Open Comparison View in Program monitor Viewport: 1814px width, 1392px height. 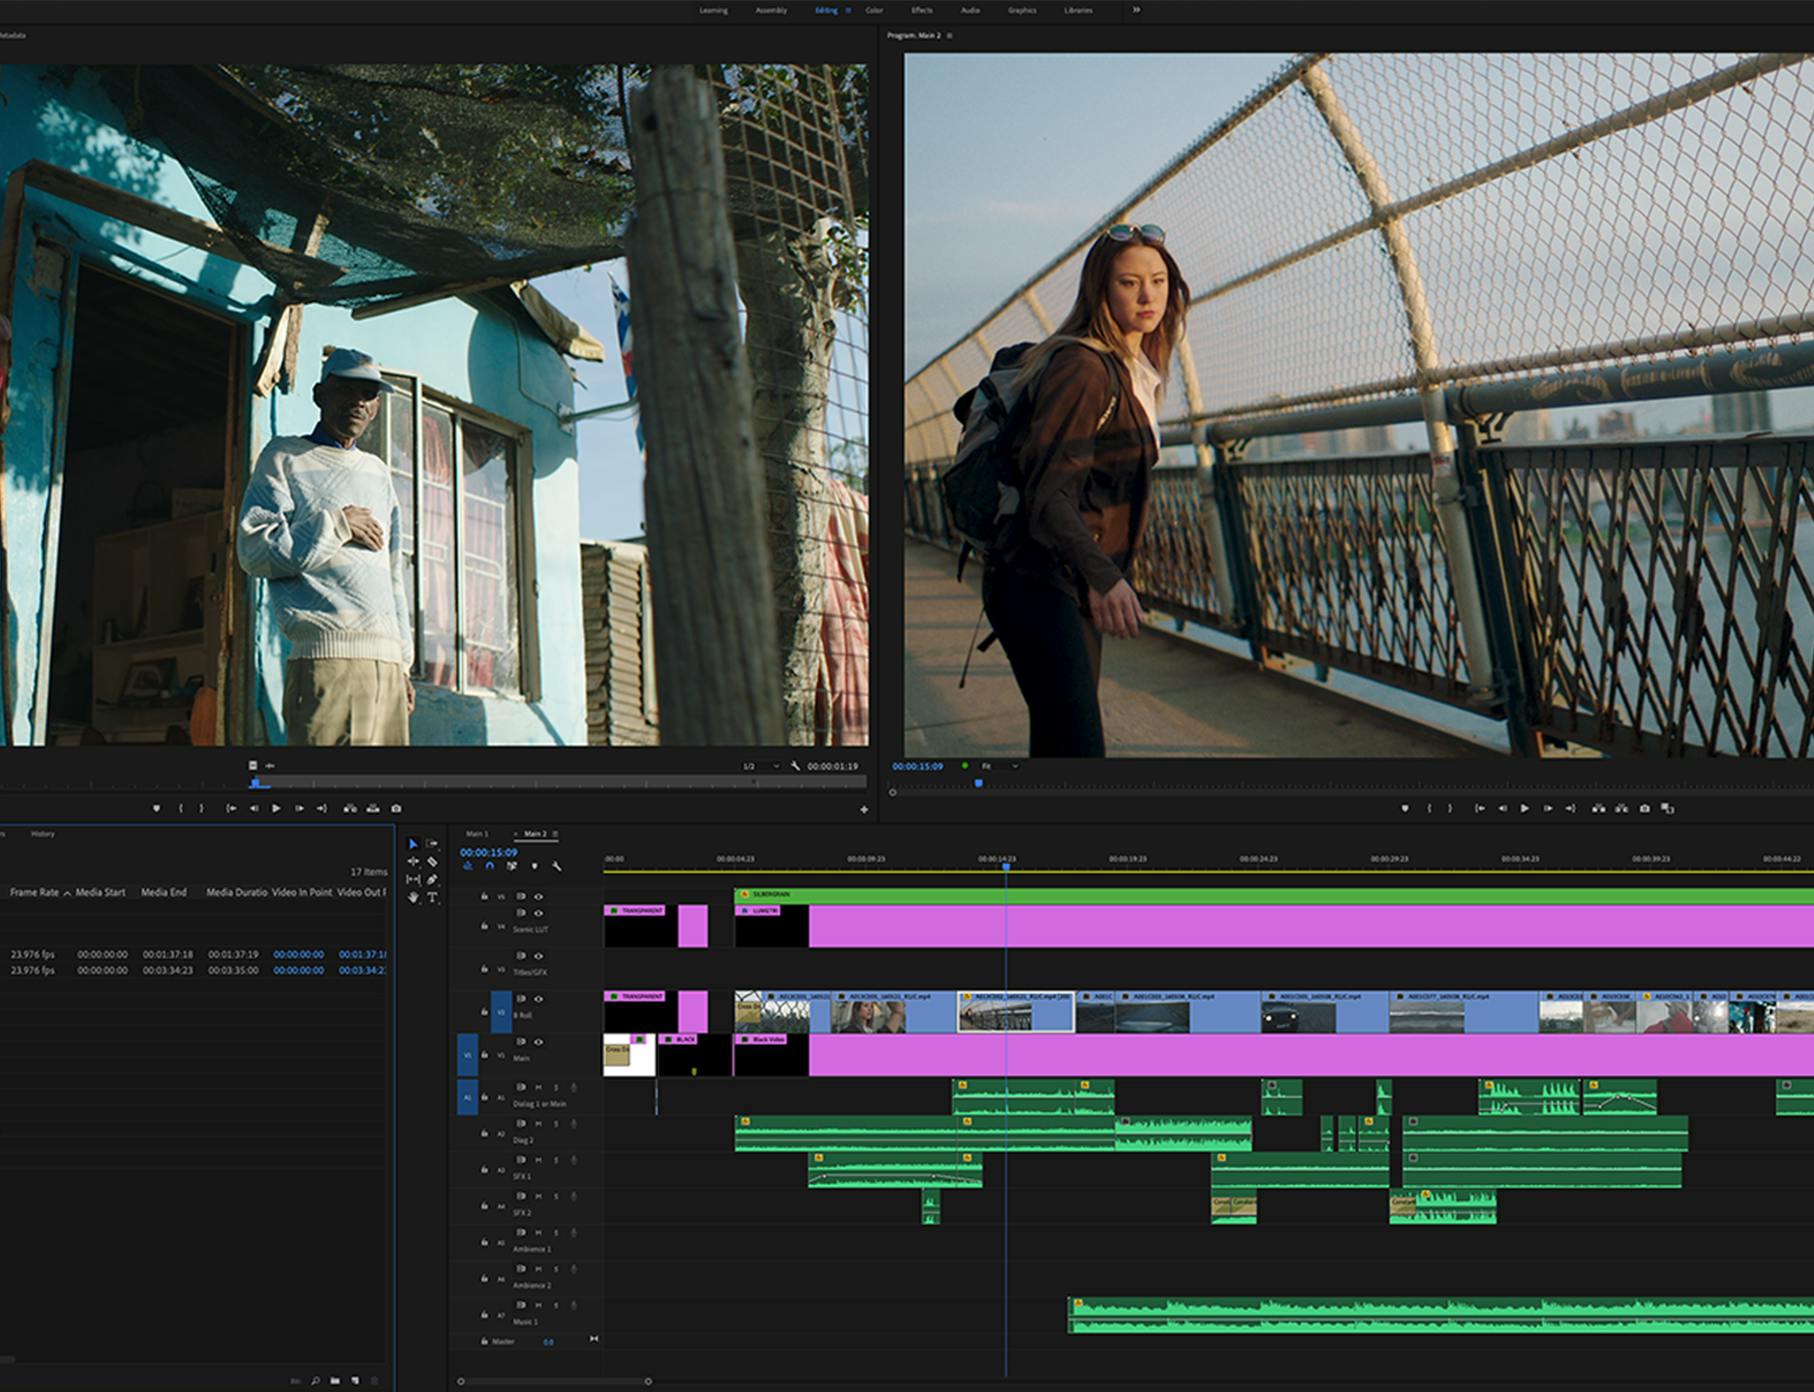coord(1667,808)
